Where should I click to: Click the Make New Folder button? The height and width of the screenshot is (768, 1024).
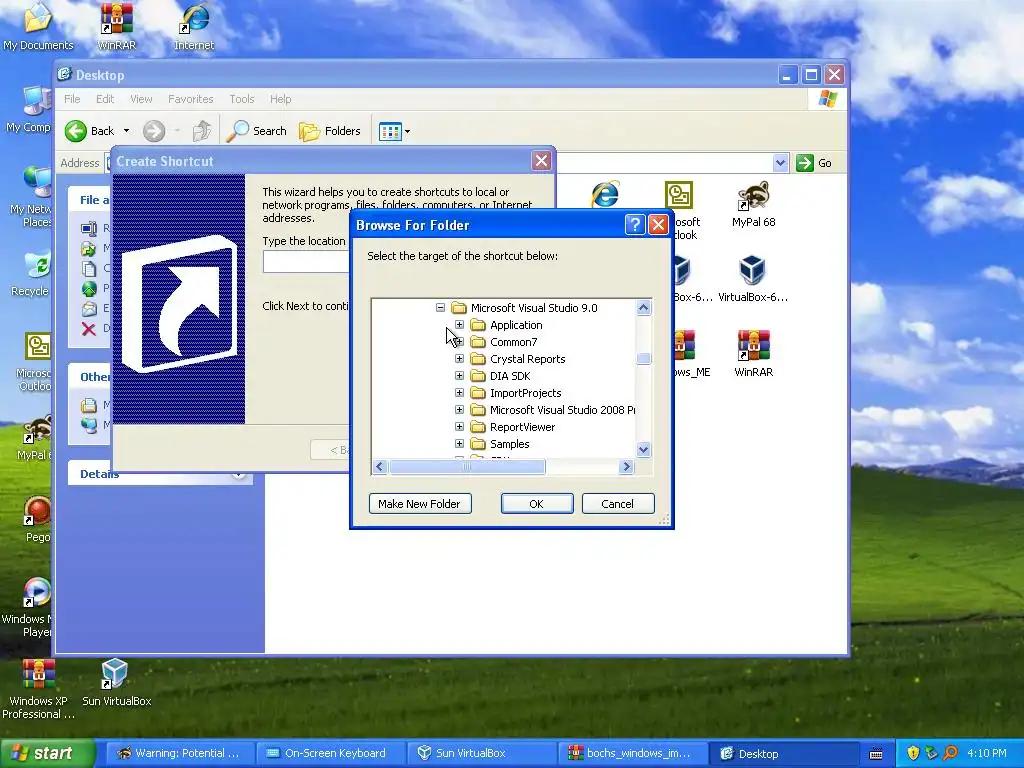coord(420,504)
